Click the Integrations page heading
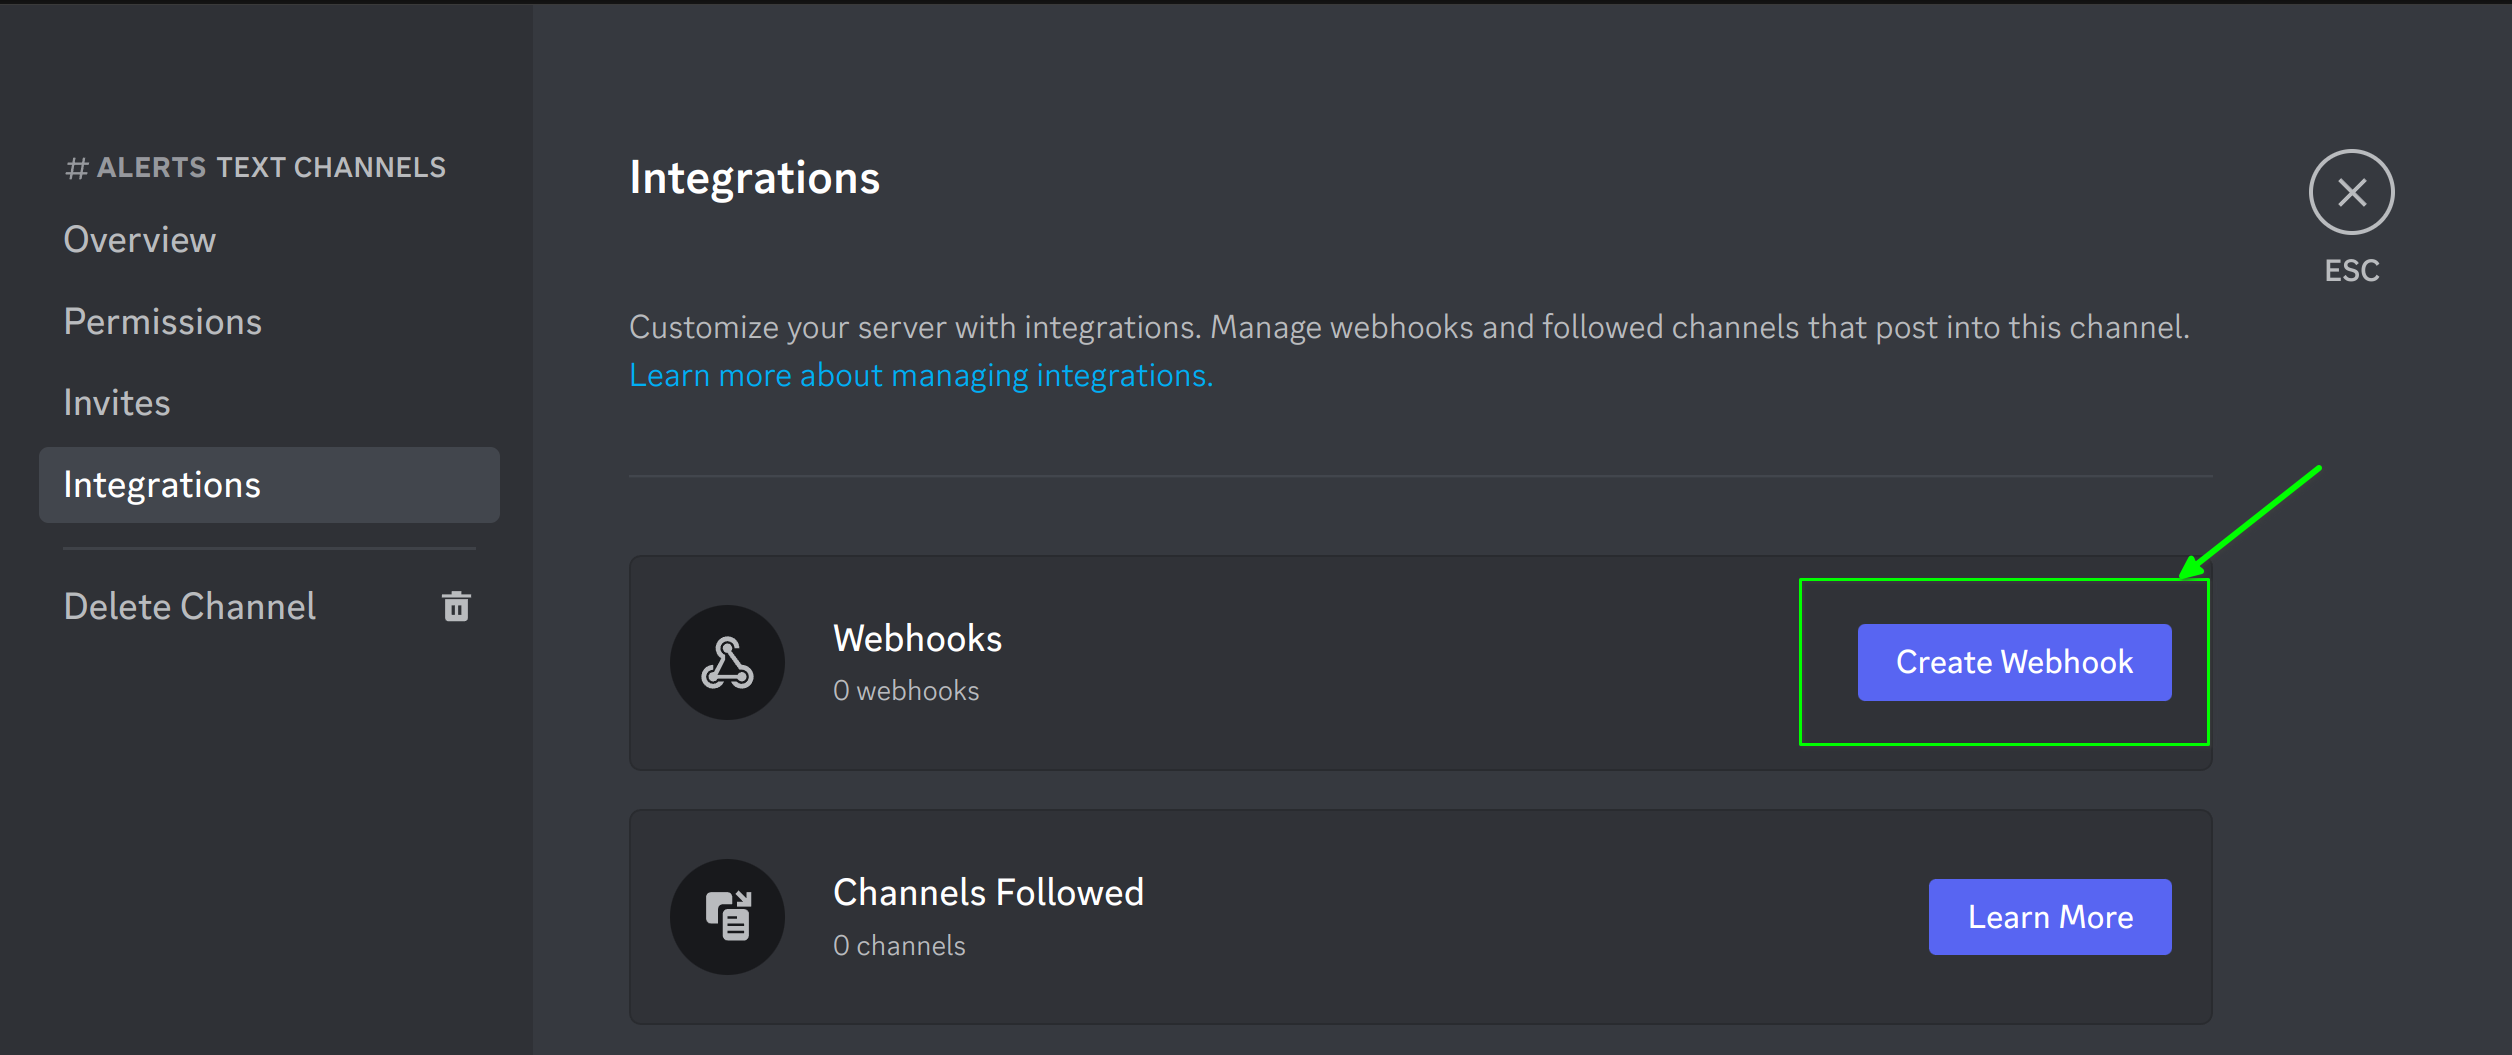The image size is (2512, 1055). point(754,179)
